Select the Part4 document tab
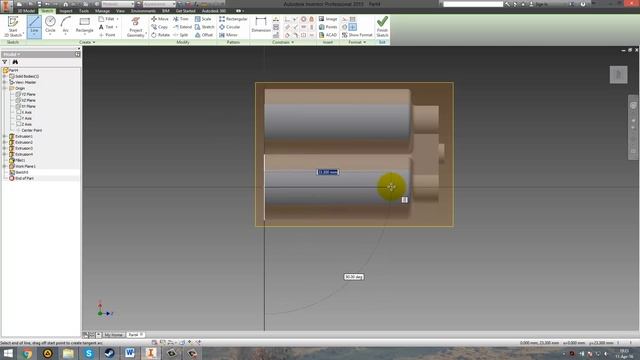This screenshot has height=360, width=640. (x=136, y=335)
